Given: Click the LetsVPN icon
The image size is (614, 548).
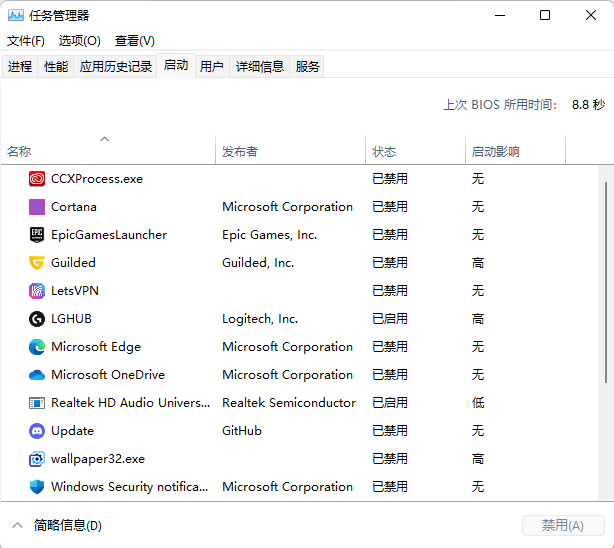Looking at the screenshot, I should coord(37,291).
